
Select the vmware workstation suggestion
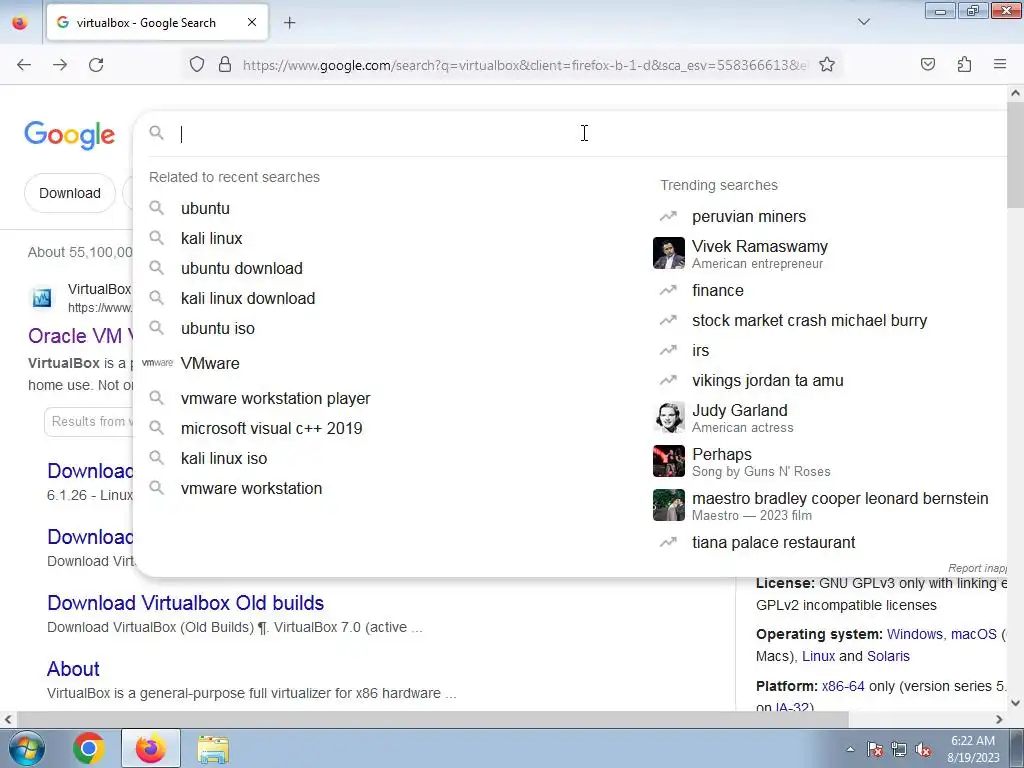[x=251, y=488]
